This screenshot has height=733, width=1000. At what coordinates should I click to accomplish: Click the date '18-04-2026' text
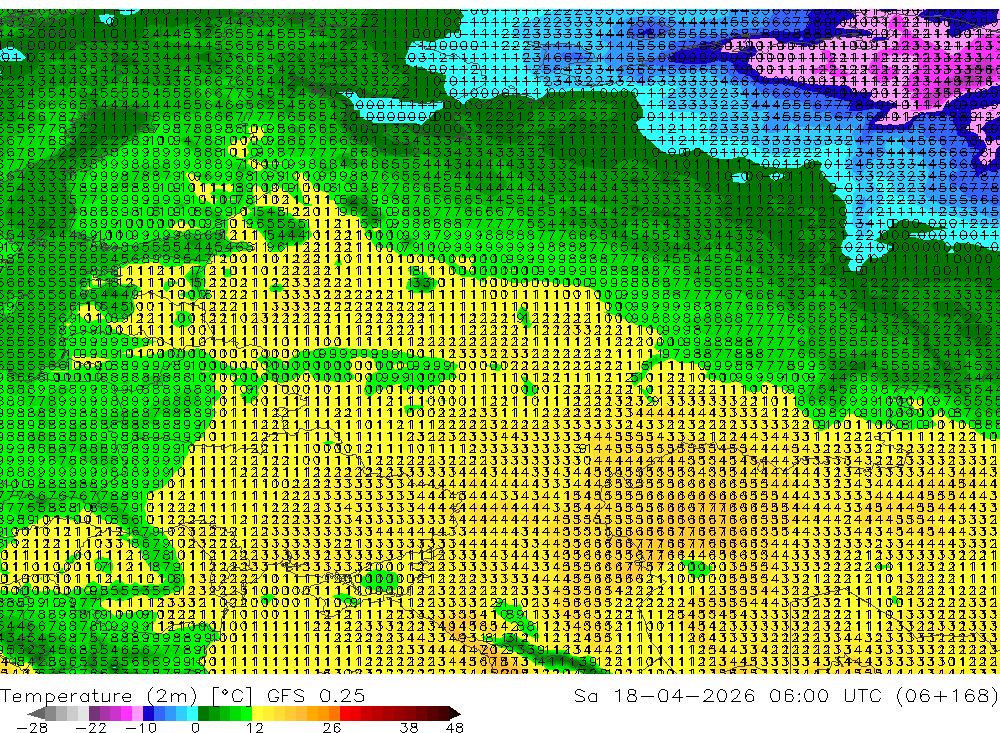pyautogui.click(x=684, y=695)
